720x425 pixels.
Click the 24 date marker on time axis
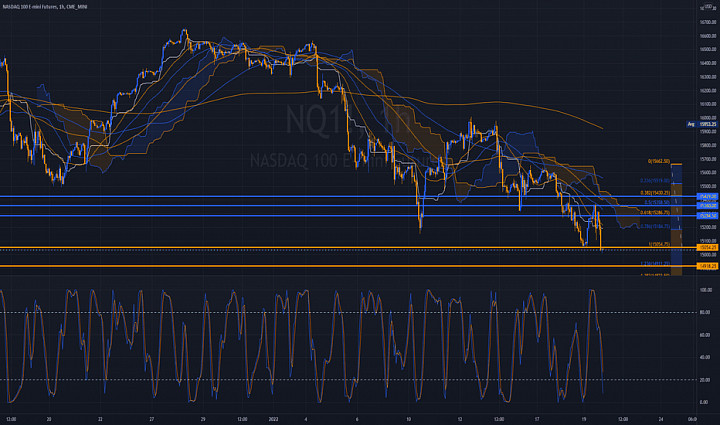pos(661,419)
